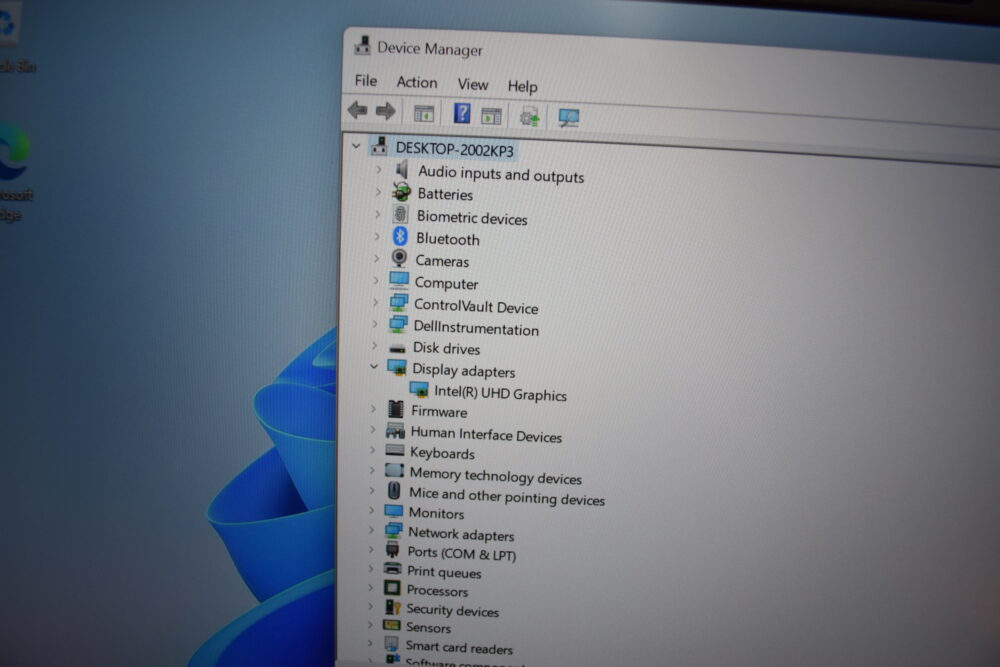This screenshot has height=667, width=1000.
Task: Click the ControlVault Device icon
Action: click(399, 302)
